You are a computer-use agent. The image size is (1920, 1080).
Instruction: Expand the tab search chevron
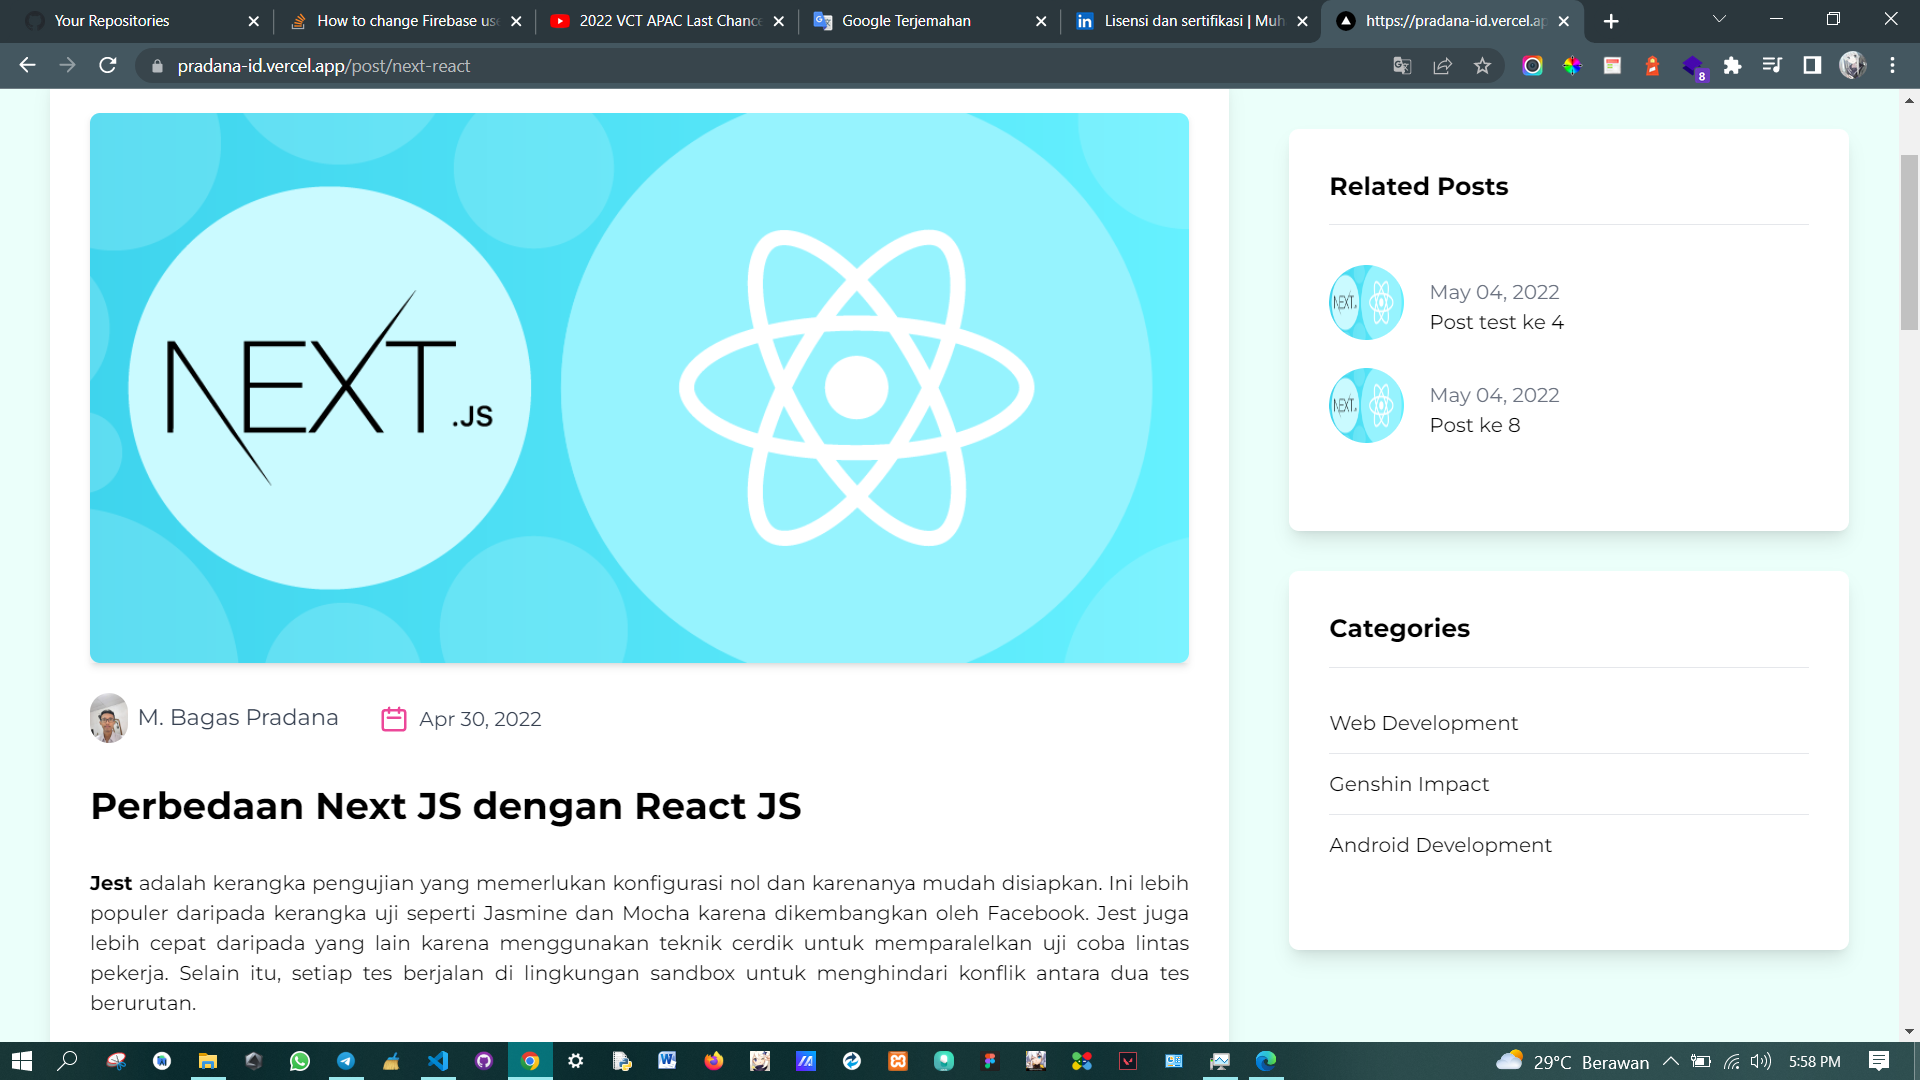(1719, 20)
